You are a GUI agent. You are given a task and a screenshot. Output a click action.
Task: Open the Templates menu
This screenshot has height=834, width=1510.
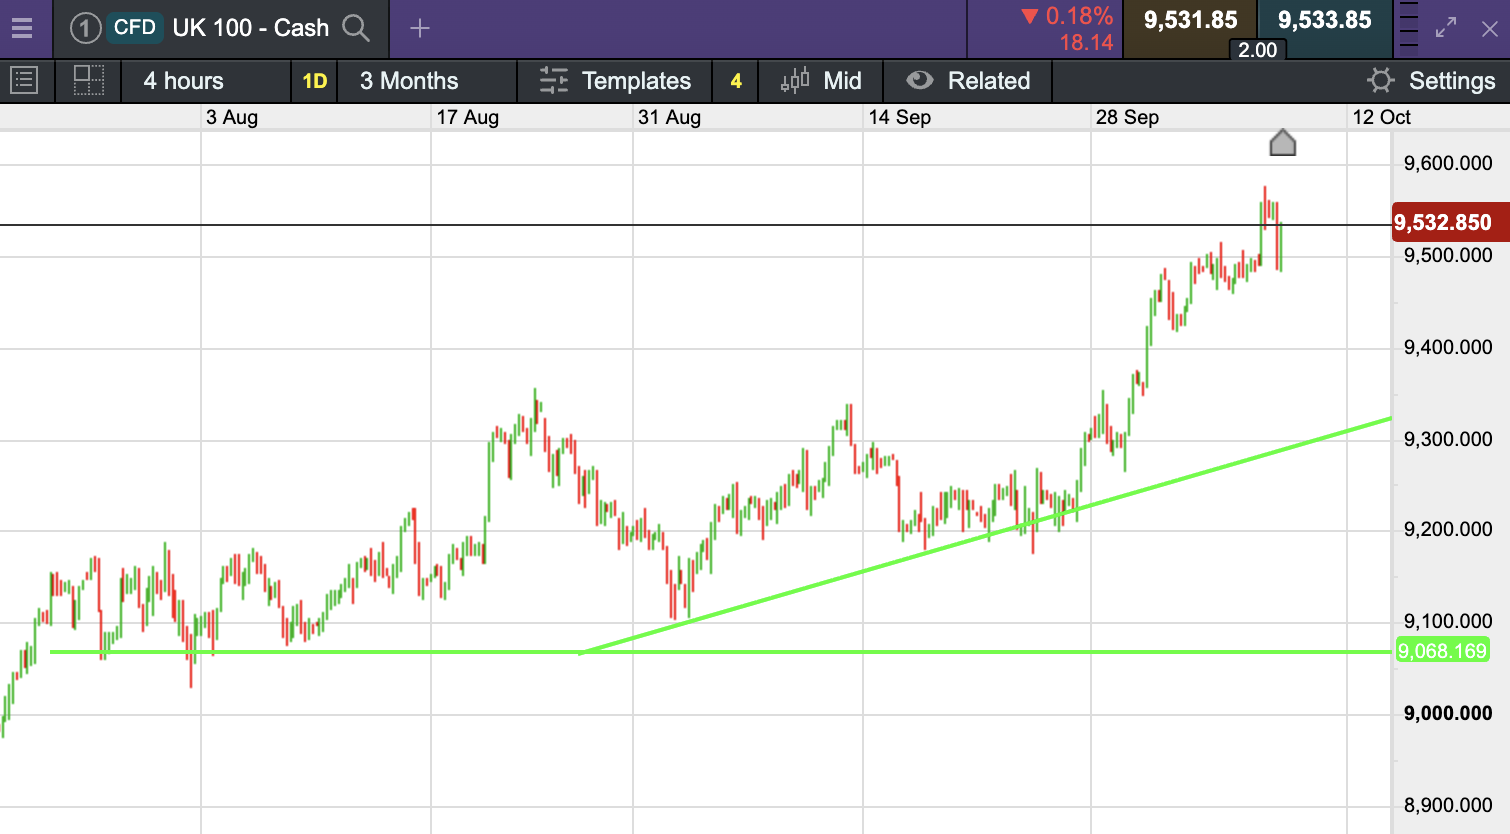click(x=615, y=81)
